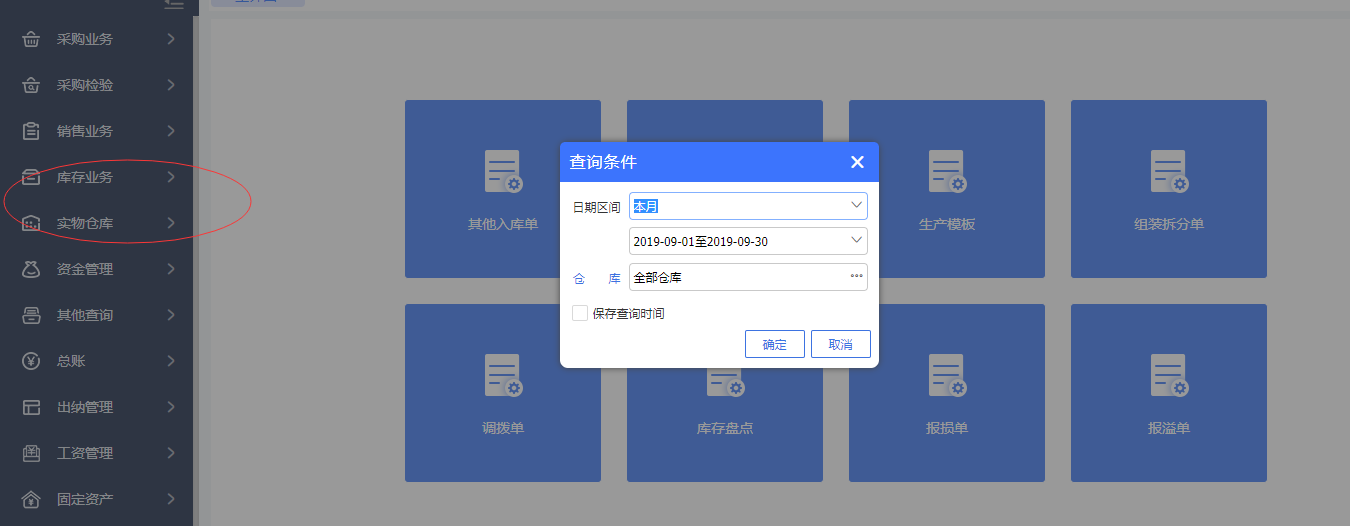Viewport: 1350px width, 526px height.
Task: Open the 生产模板 tile
Action: pos(947,189)
